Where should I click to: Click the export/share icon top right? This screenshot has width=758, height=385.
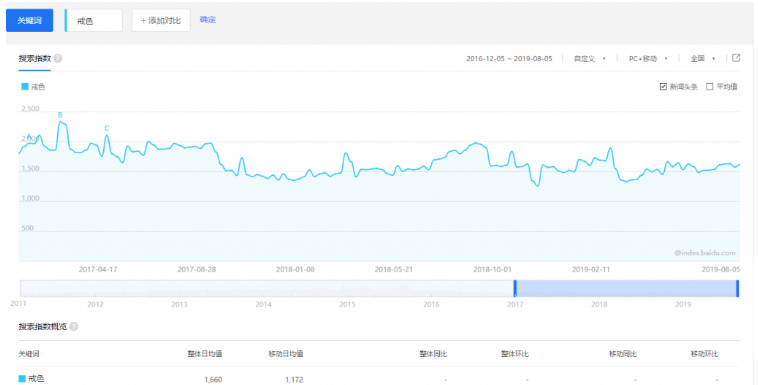736,58
